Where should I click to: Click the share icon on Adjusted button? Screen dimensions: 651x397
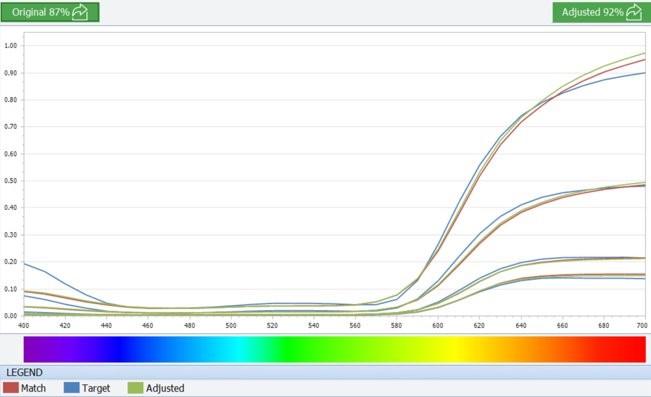point(634,12)
